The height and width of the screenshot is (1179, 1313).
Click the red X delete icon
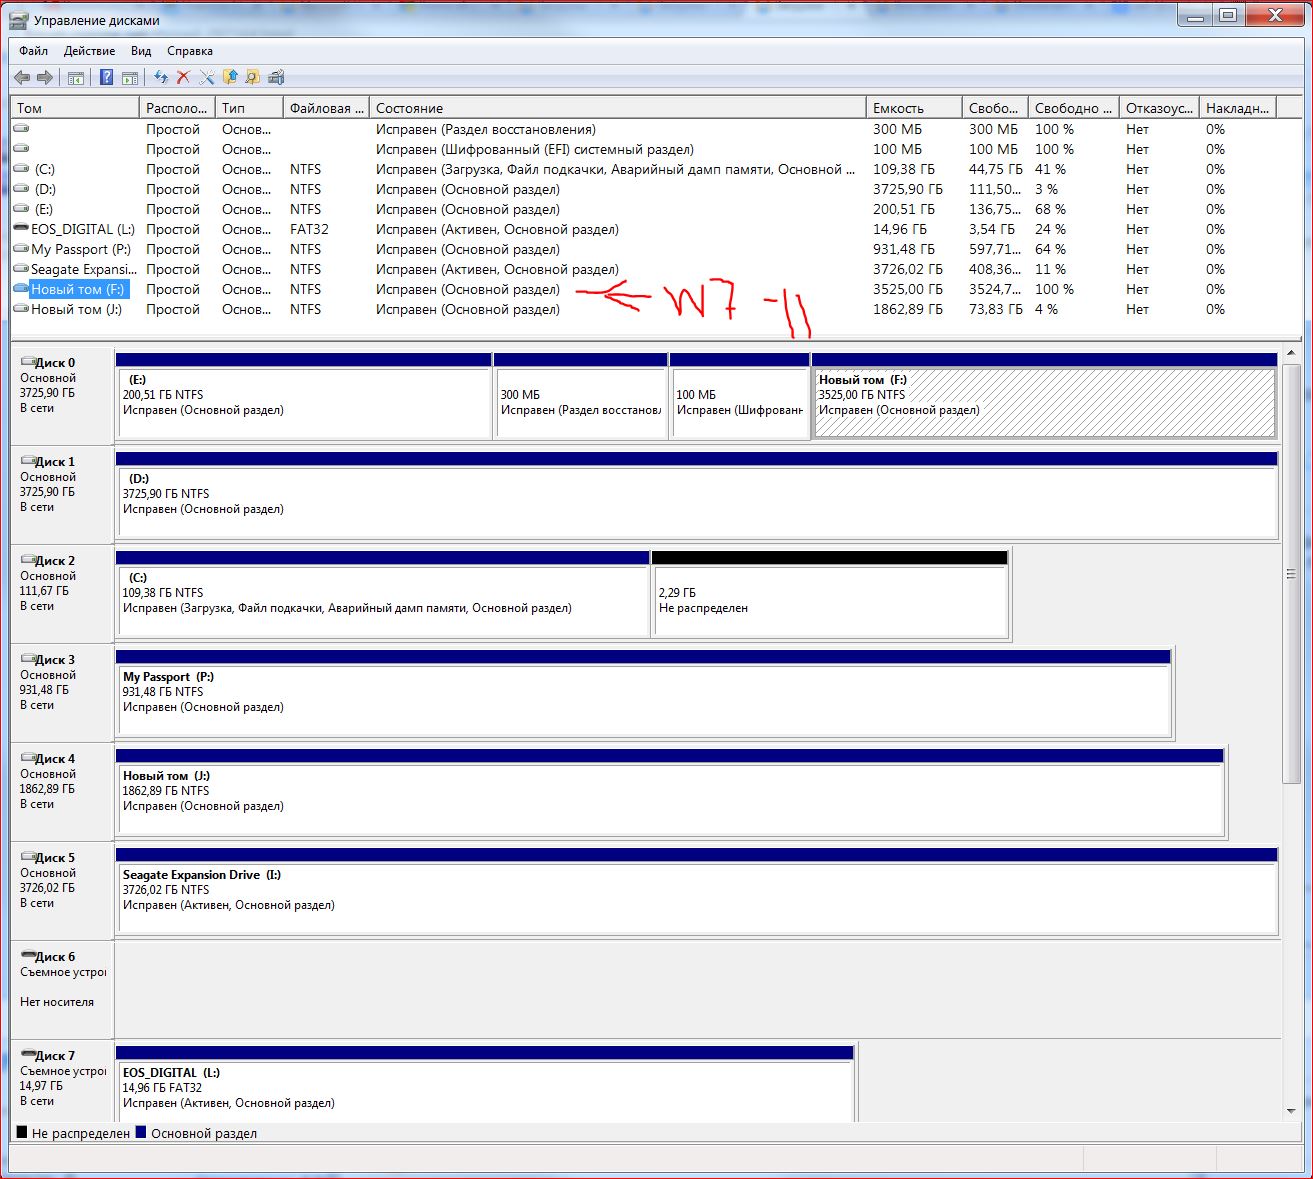coord(183,78)
